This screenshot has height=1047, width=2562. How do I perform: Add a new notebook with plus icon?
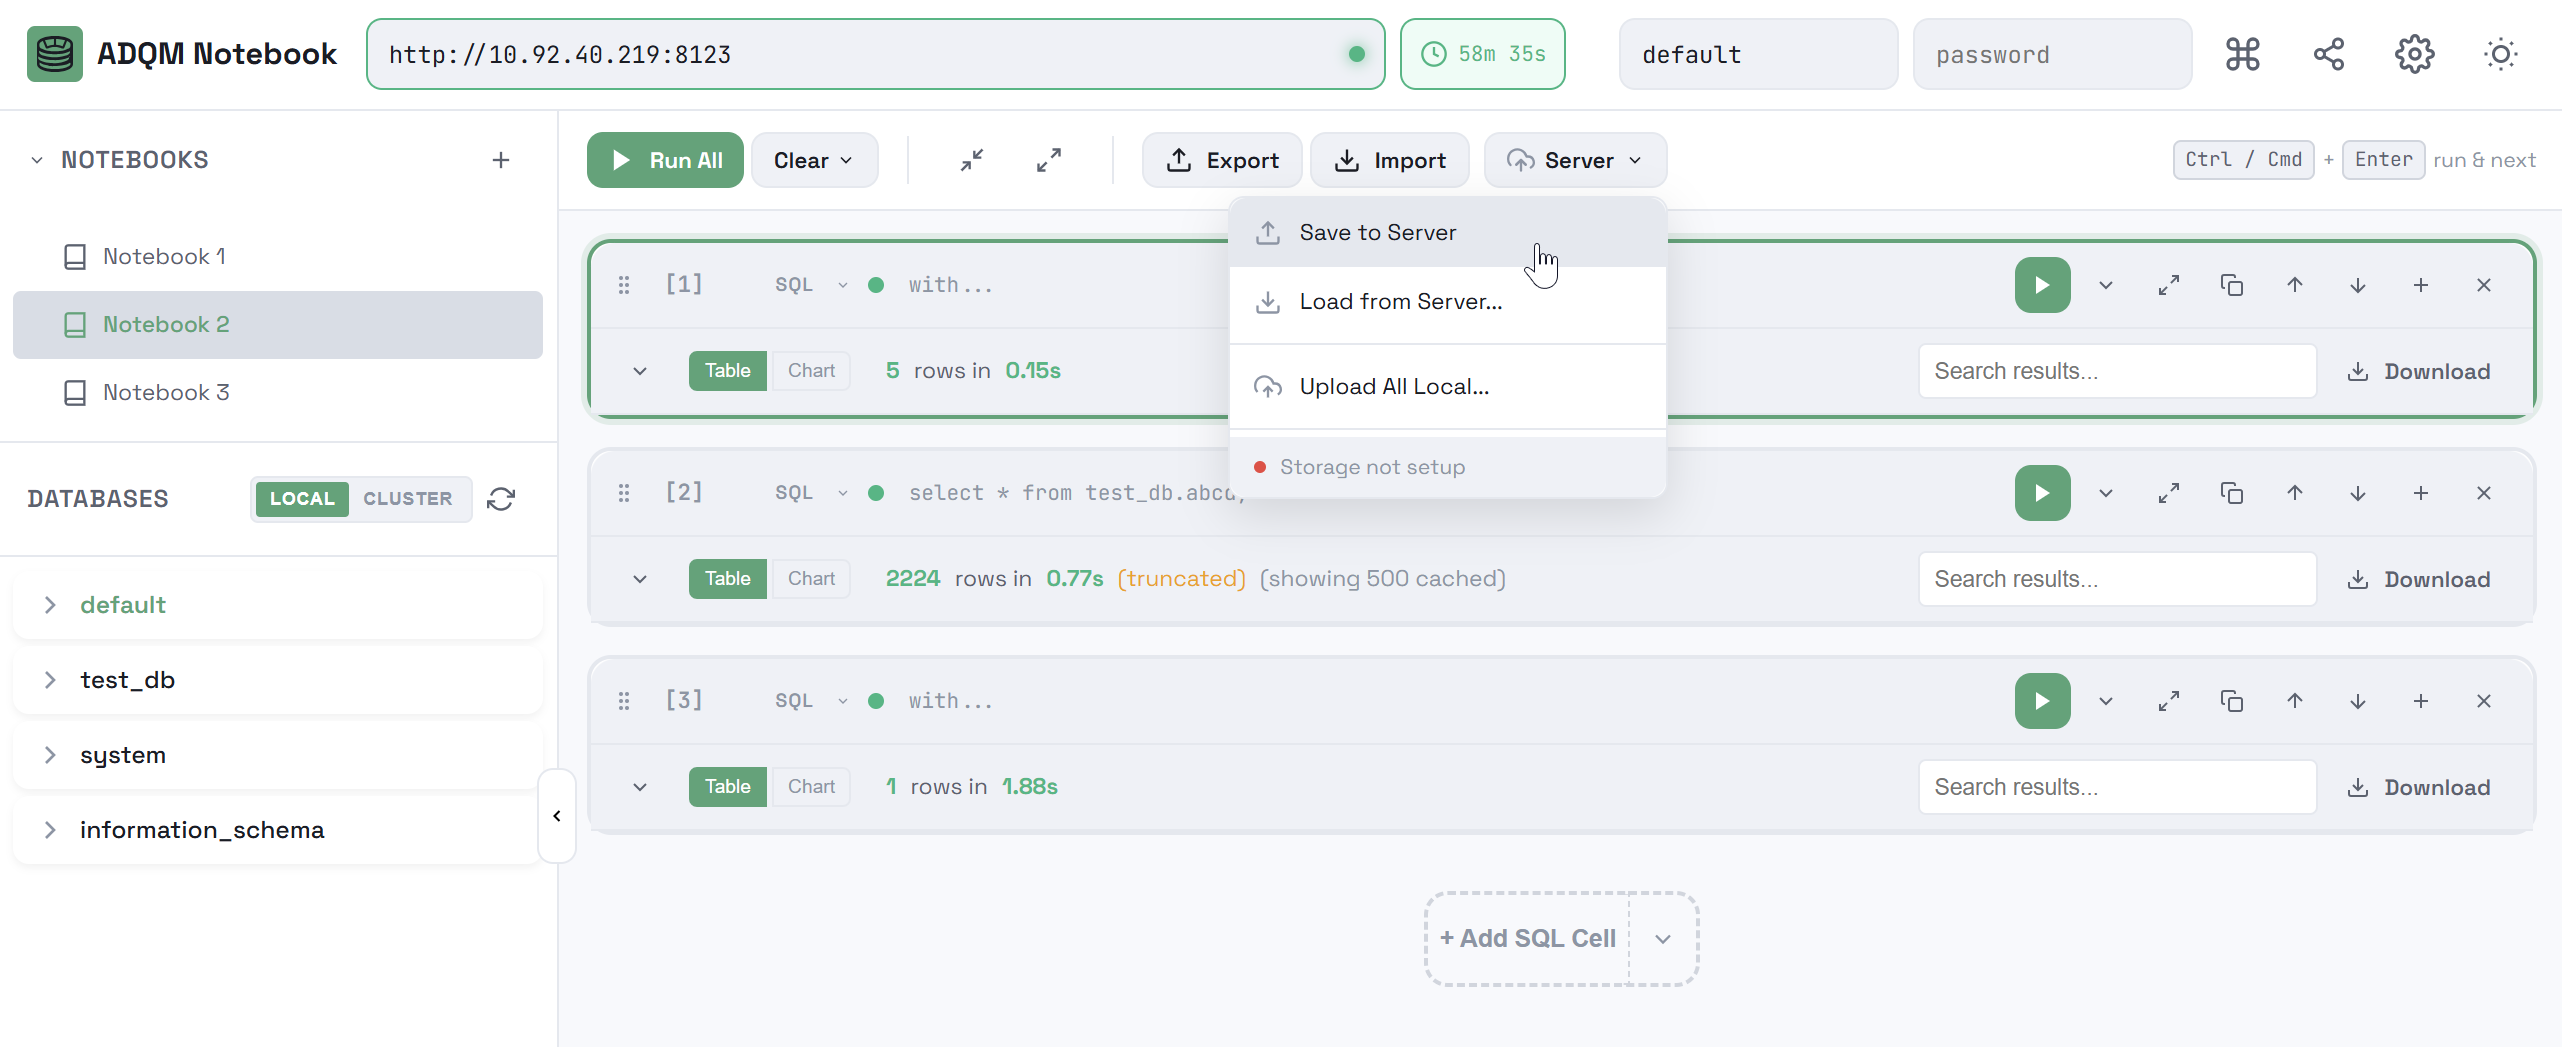tap(501, 160)
